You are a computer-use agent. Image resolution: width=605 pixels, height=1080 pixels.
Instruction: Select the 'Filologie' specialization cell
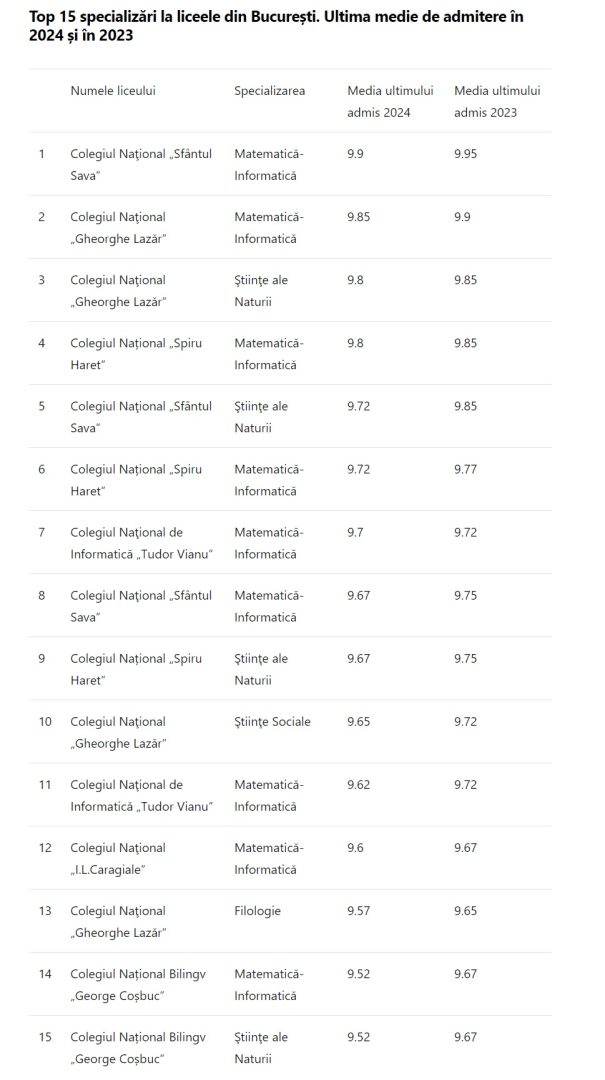257,910
